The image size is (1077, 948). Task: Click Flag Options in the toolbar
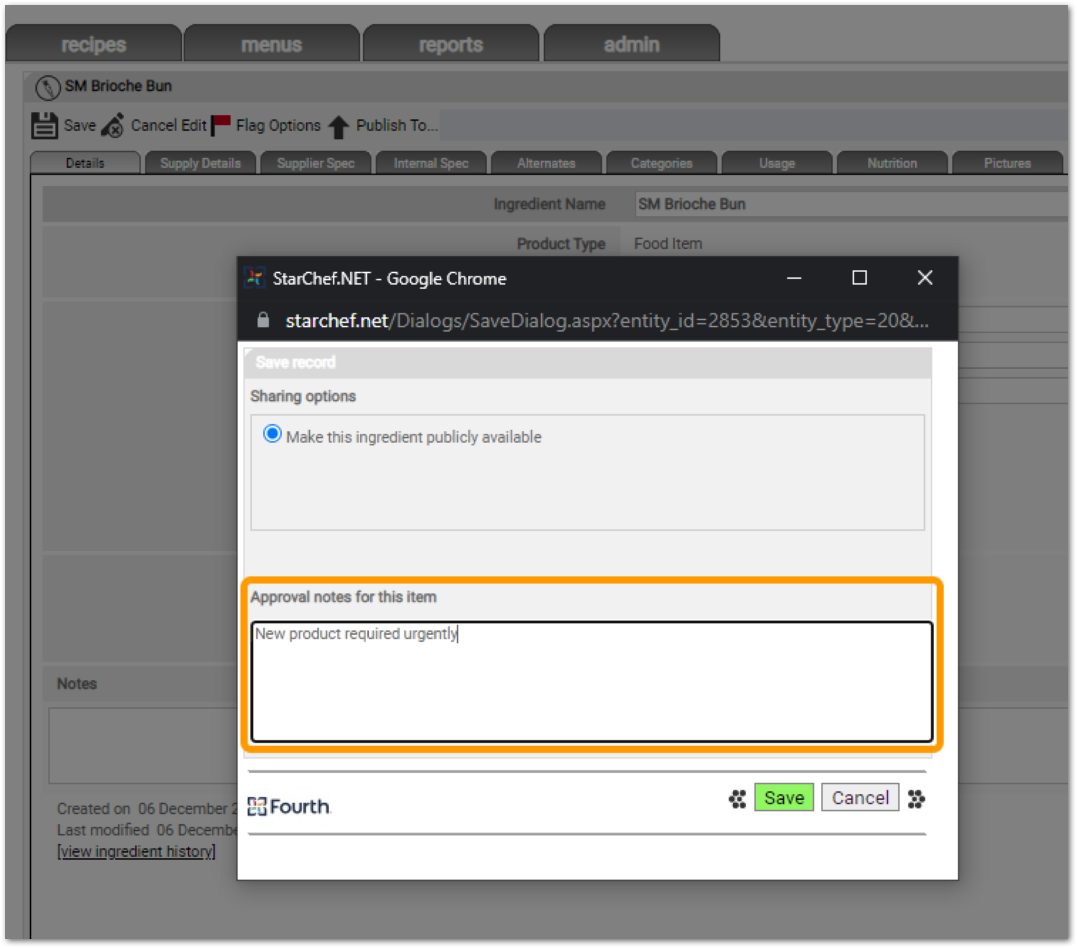(x=278, y=126)
